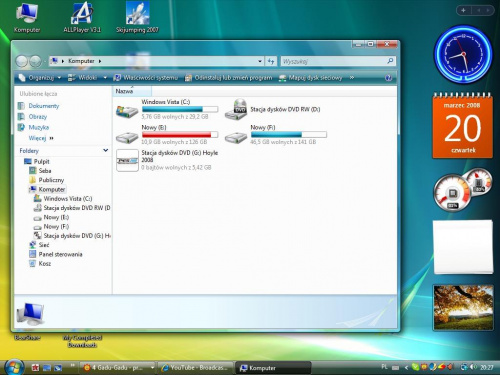500x375 pixels.
Task: Click the Komputer taskbar button
Action: (273, 368)
